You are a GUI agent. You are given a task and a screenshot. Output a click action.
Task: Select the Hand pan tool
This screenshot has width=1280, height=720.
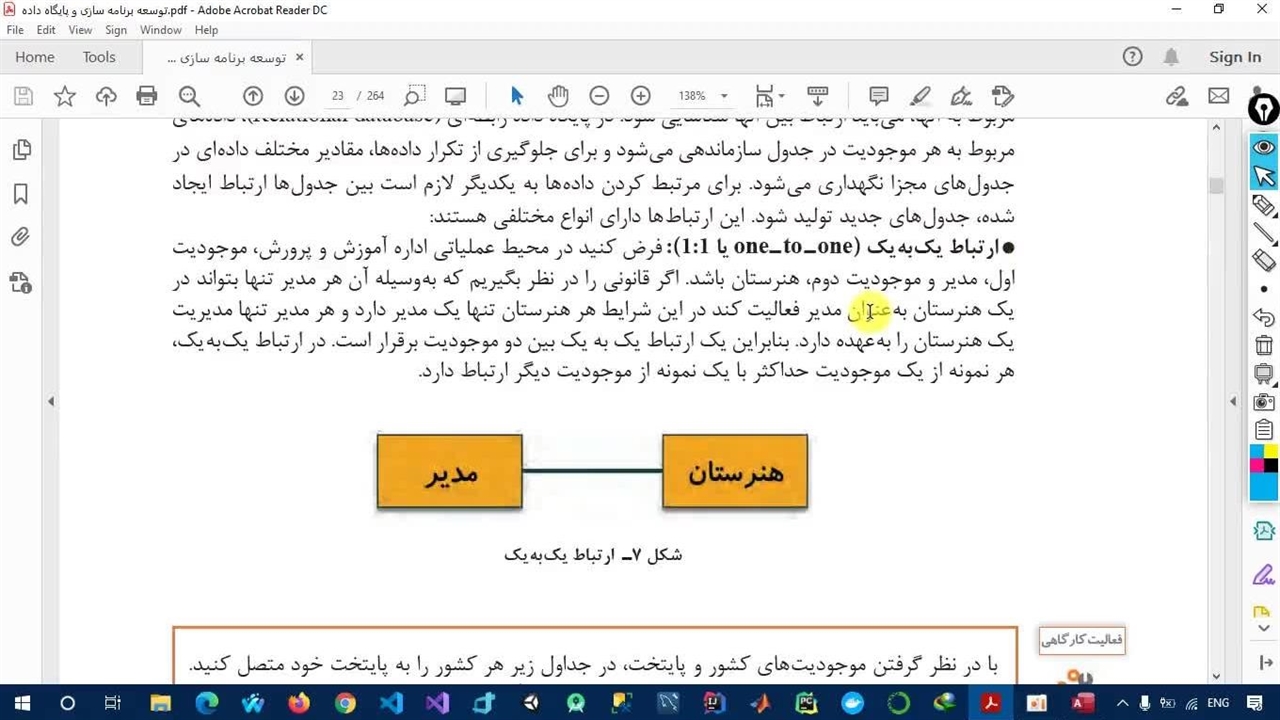point(558,96)
